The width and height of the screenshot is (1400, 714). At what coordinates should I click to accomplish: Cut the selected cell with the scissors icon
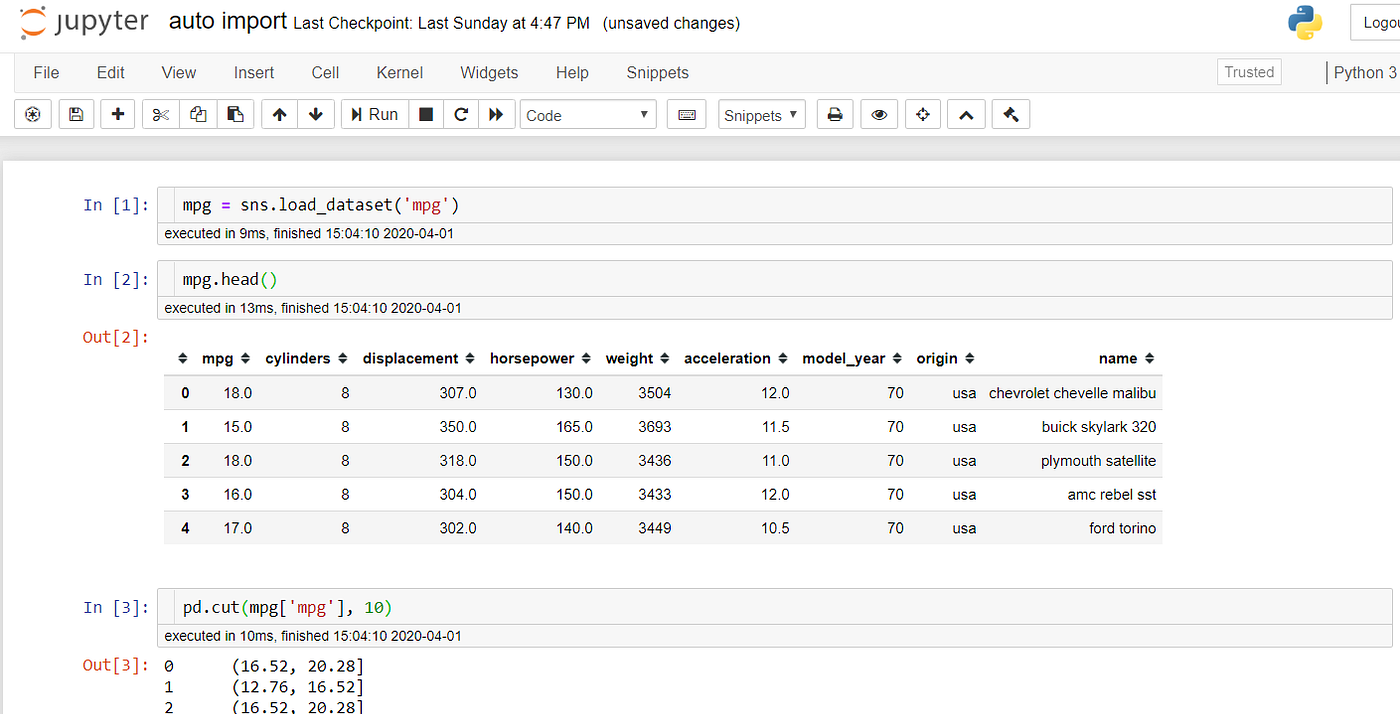click(x=160, y=114)
